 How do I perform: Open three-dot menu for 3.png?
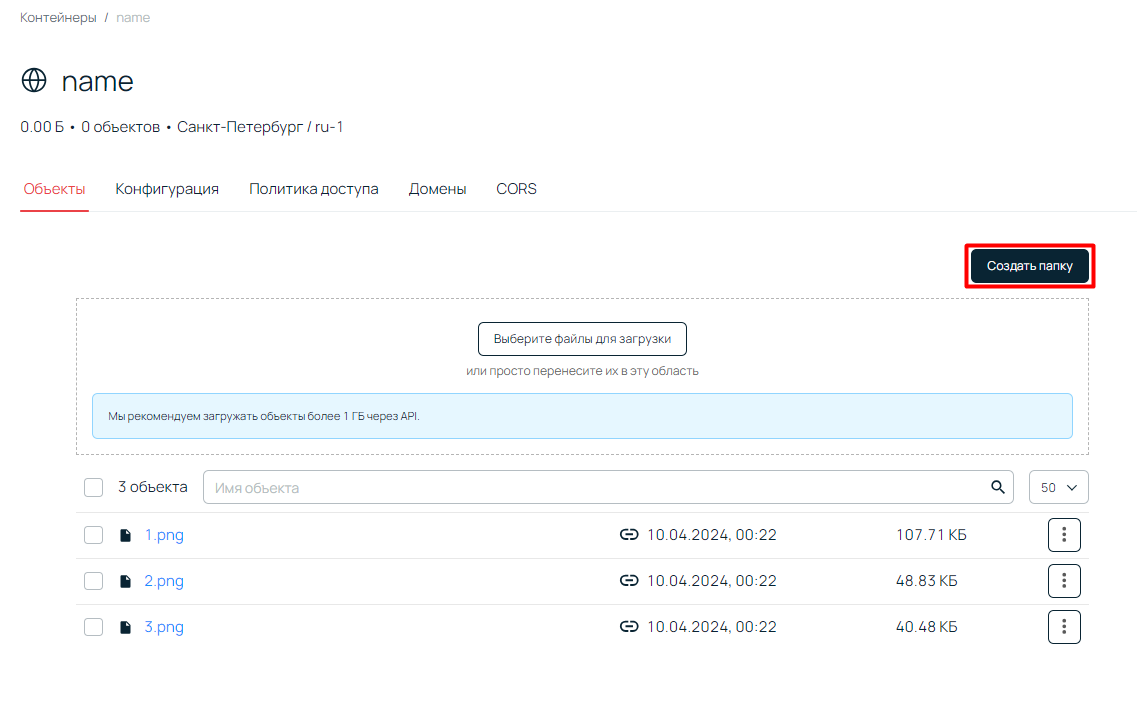click(1064, 627)
